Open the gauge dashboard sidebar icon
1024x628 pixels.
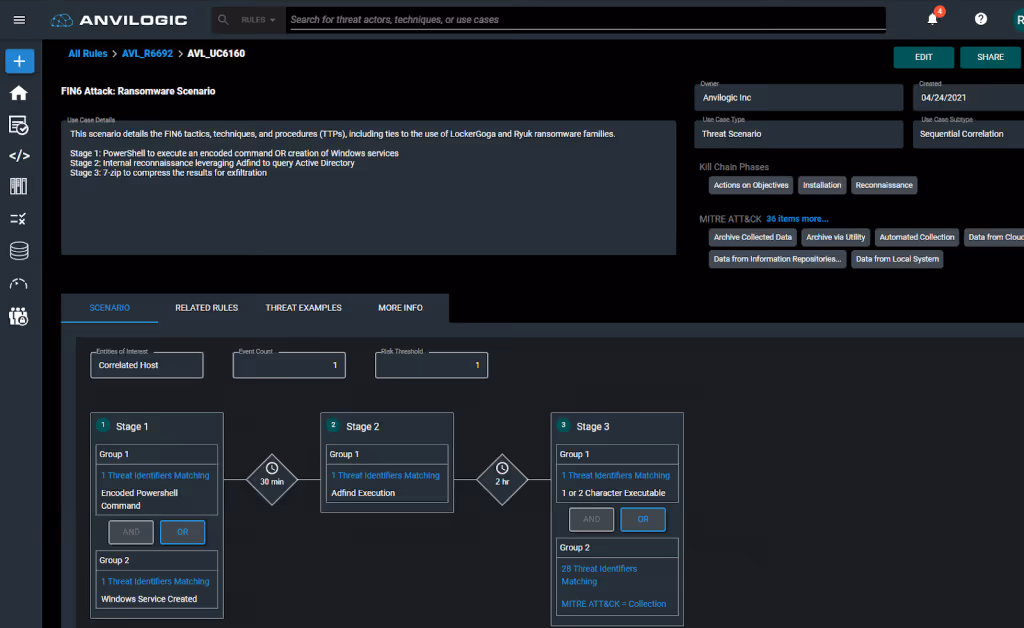click(x=18, y=284)
